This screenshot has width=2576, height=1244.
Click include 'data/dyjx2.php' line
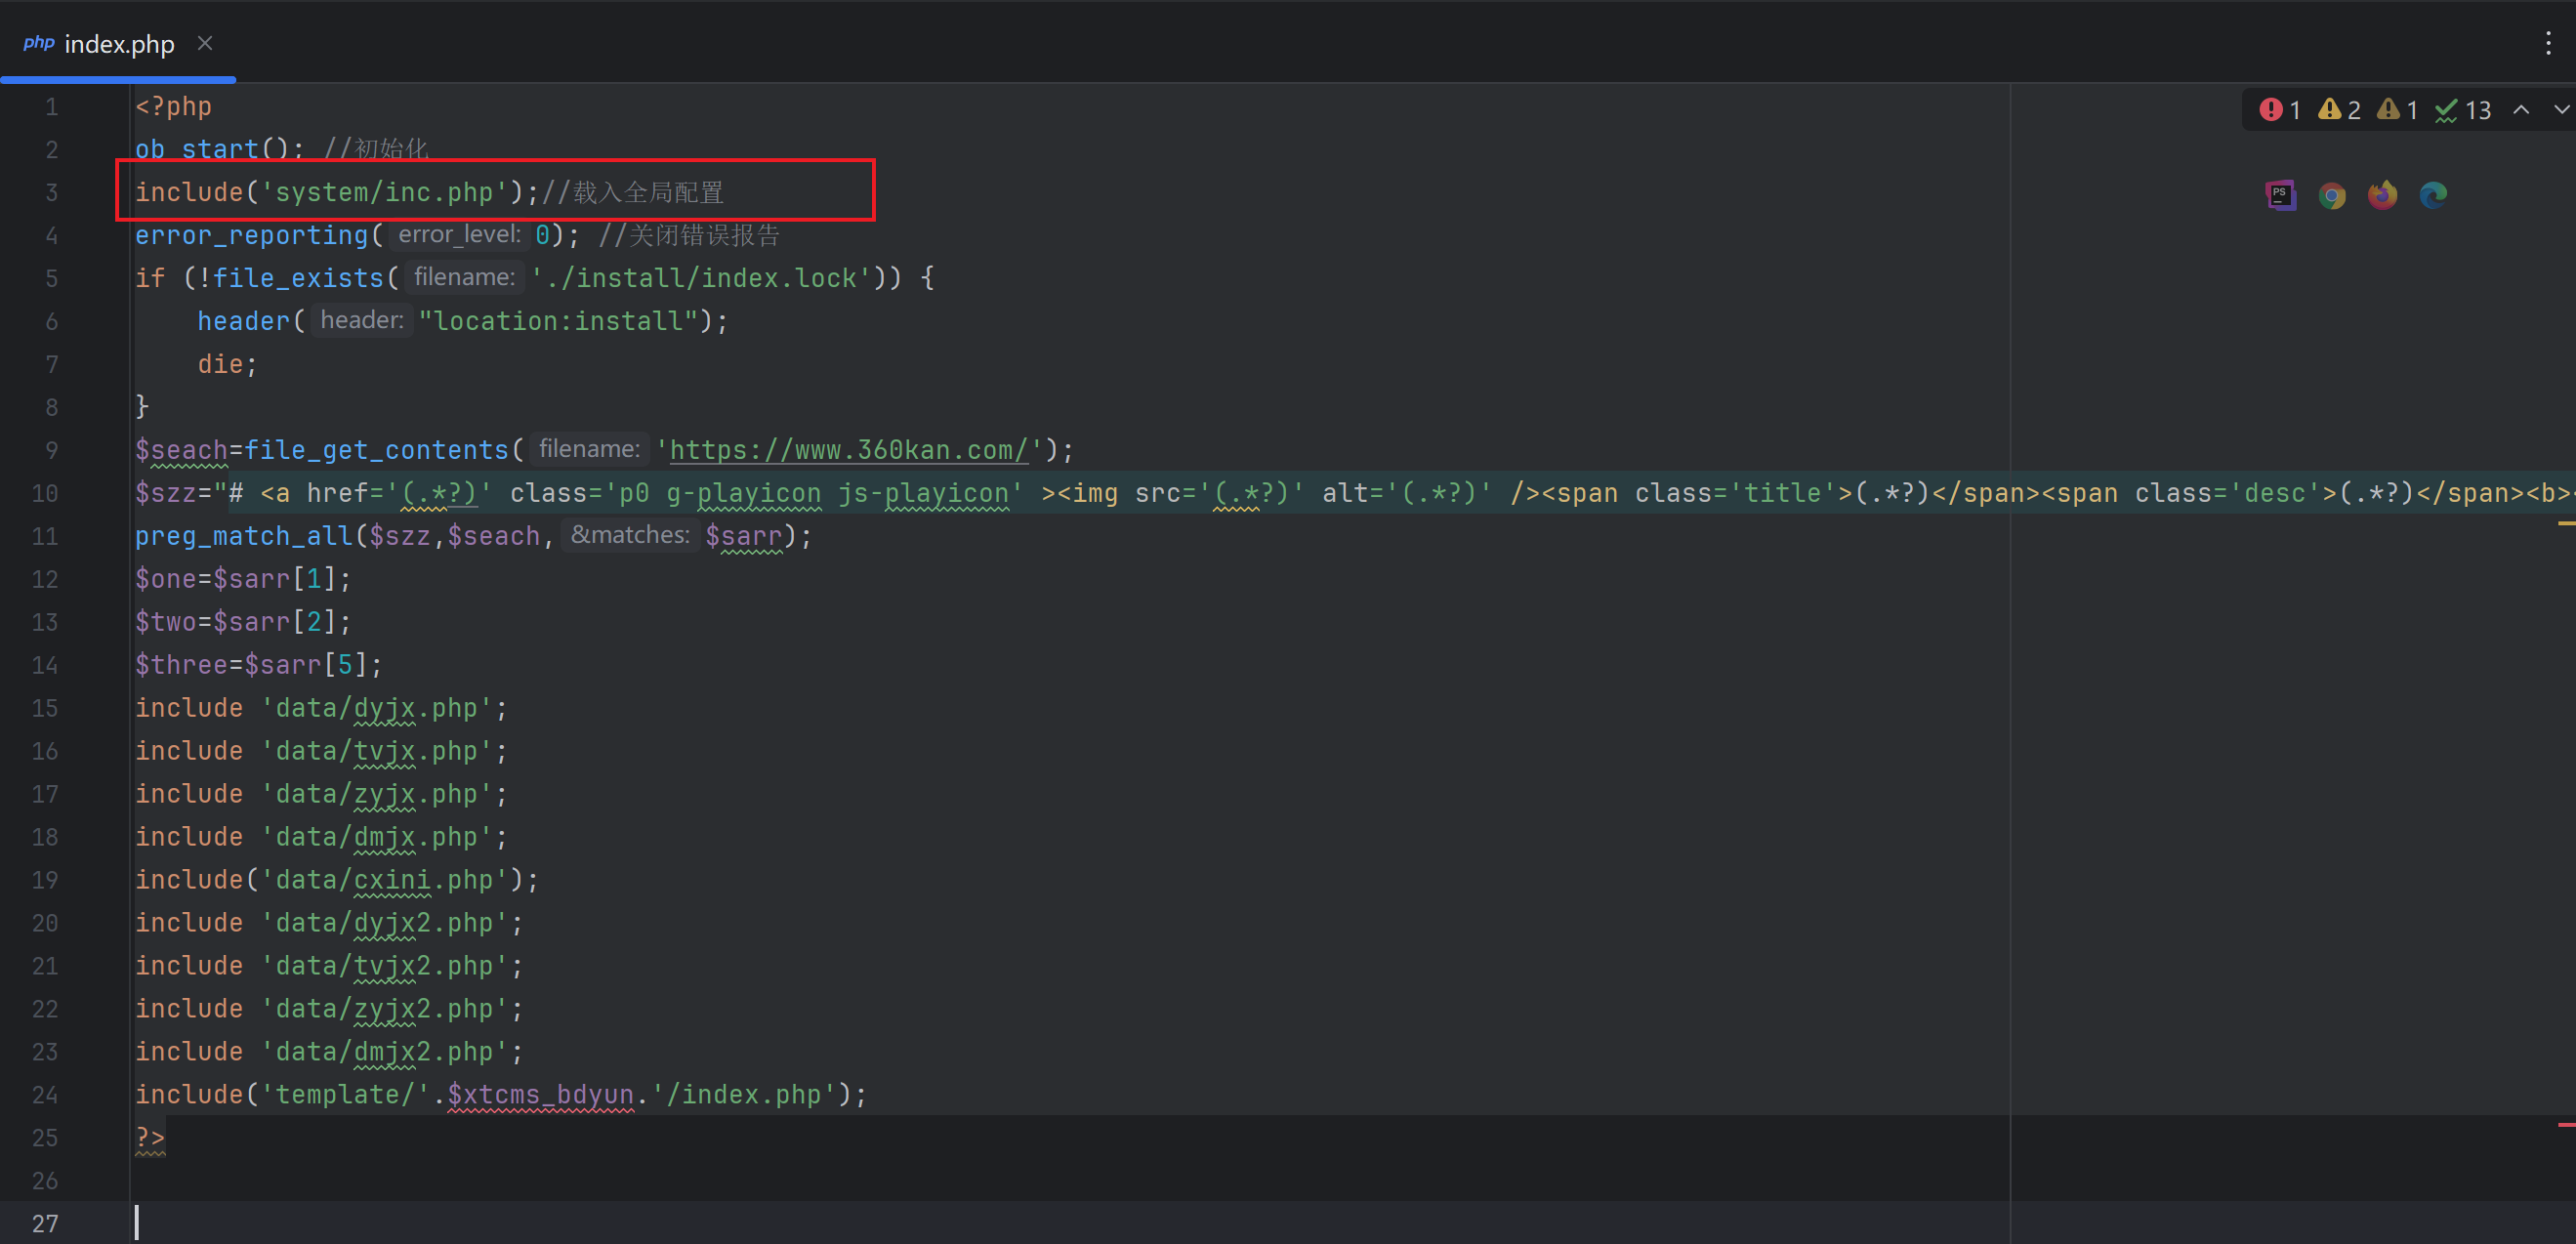[329, 923]
